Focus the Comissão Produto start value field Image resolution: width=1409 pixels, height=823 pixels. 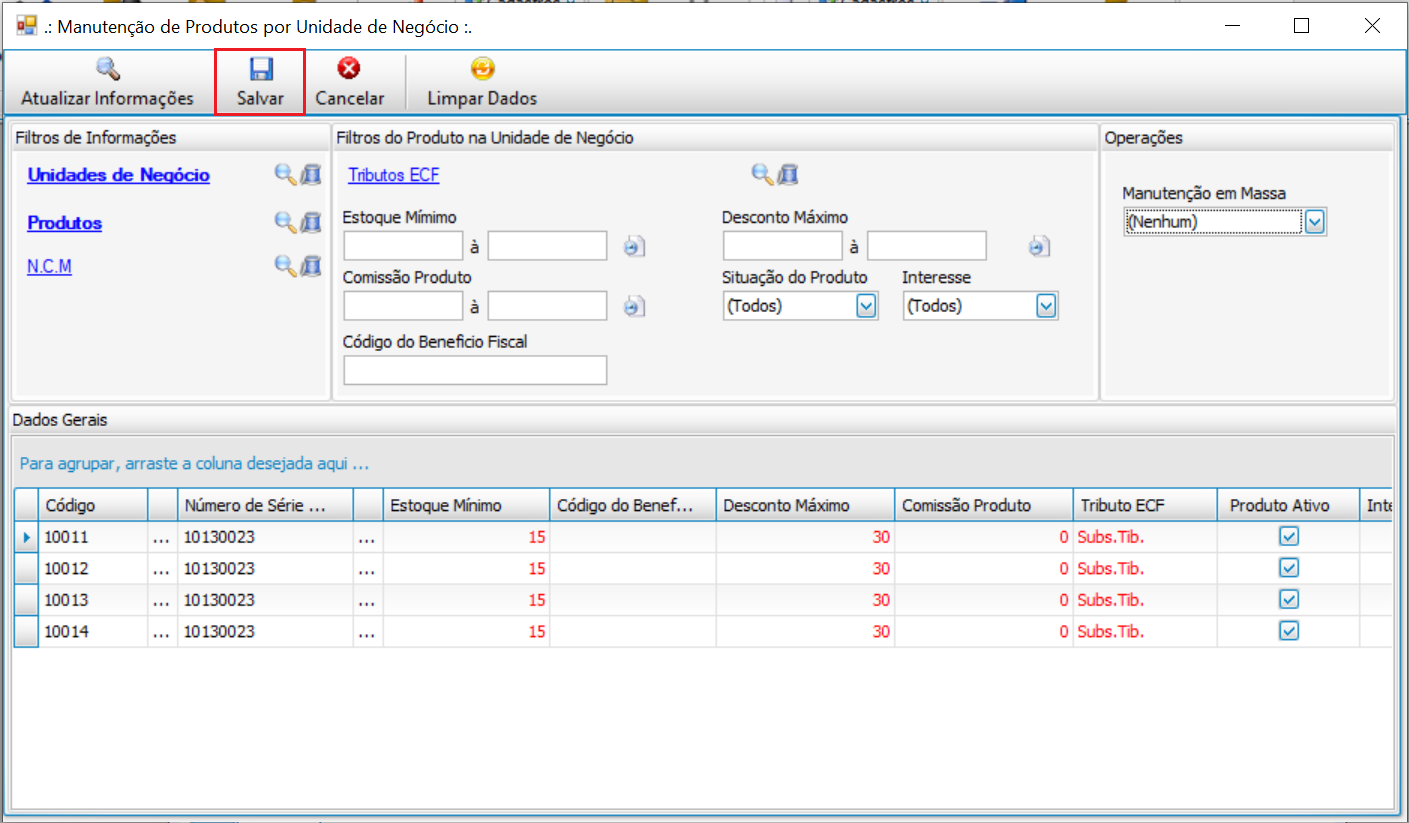coord(403,306)
